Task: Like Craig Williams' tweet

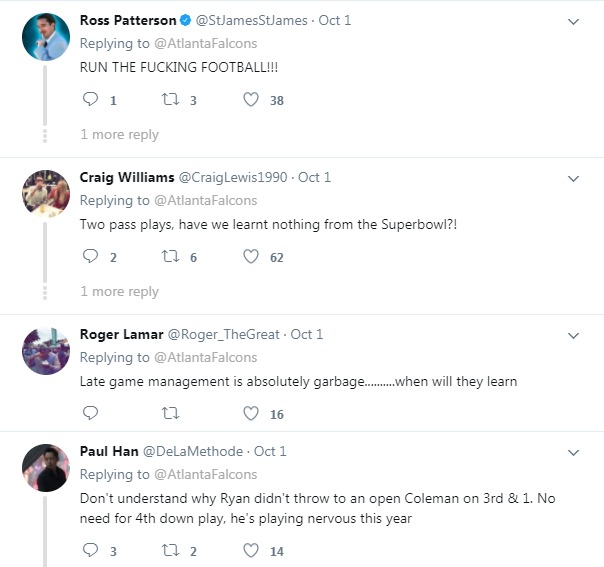Action: coord(252,257)
